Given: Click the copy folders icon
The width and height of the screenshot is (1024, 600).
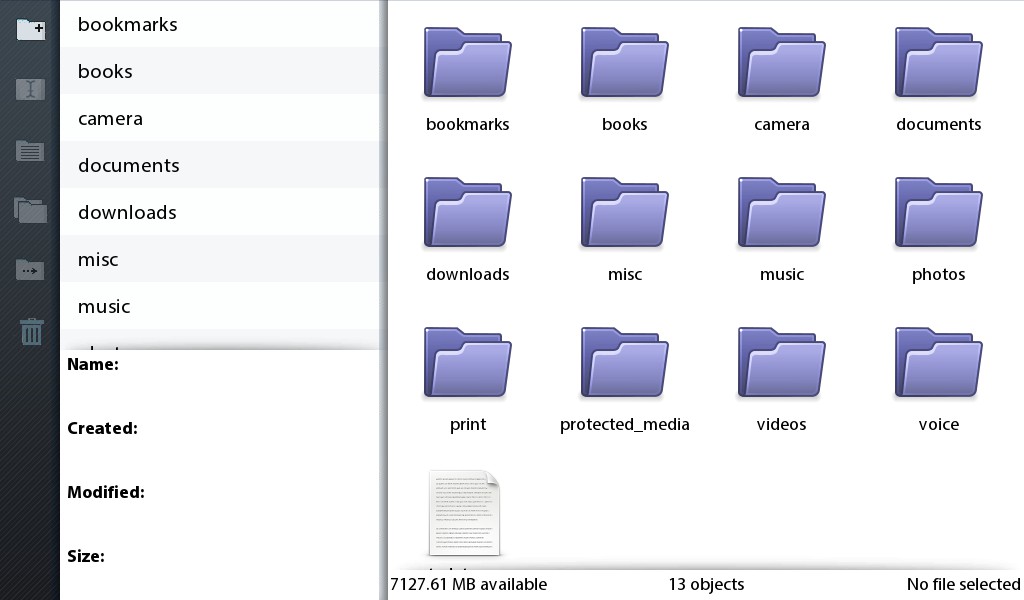Looking at the screenshot, I should click(30, 210).
